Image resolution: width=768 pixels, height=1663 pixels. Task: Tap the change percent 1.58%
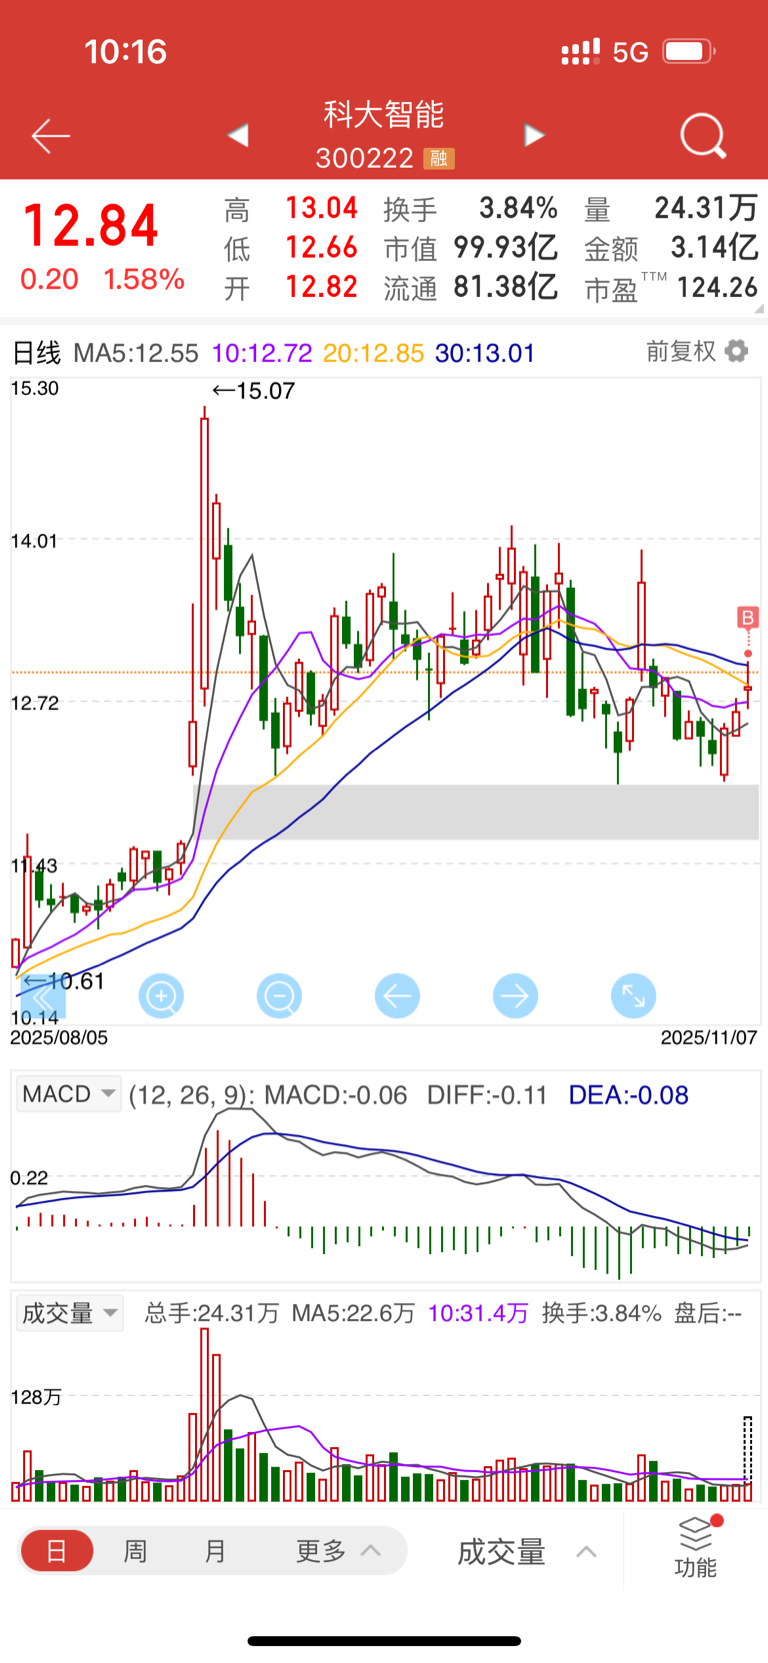point(144,279)
